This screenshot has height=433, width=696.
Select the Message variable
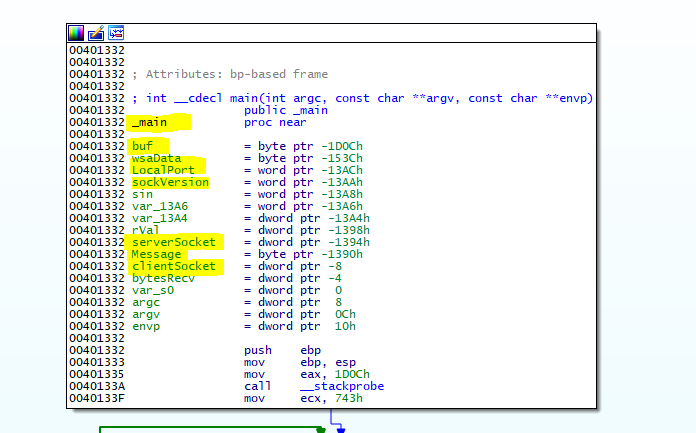(156, 254)
